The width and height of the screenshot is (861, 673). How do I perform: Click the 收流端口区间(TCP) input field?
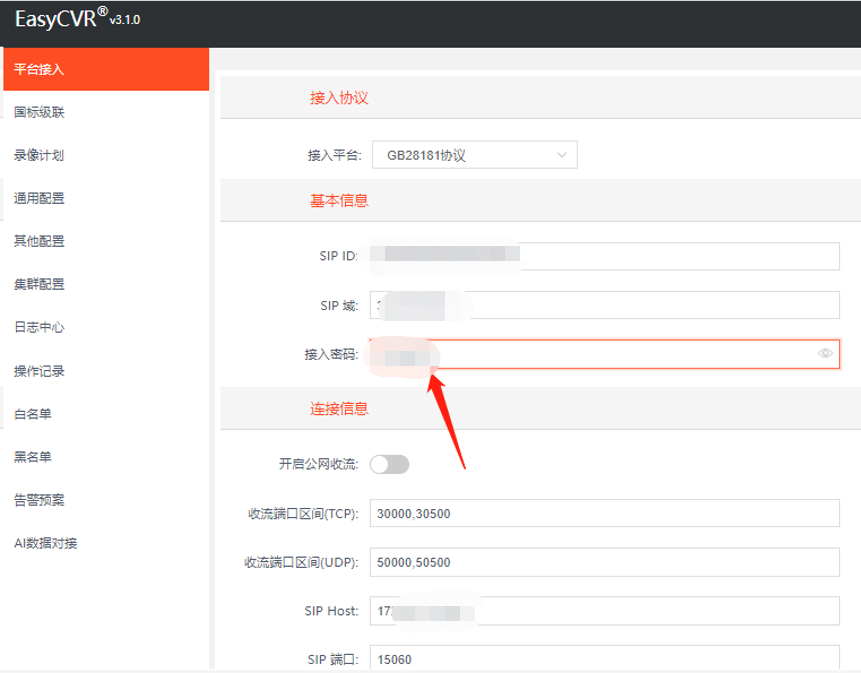pos(600,513)
